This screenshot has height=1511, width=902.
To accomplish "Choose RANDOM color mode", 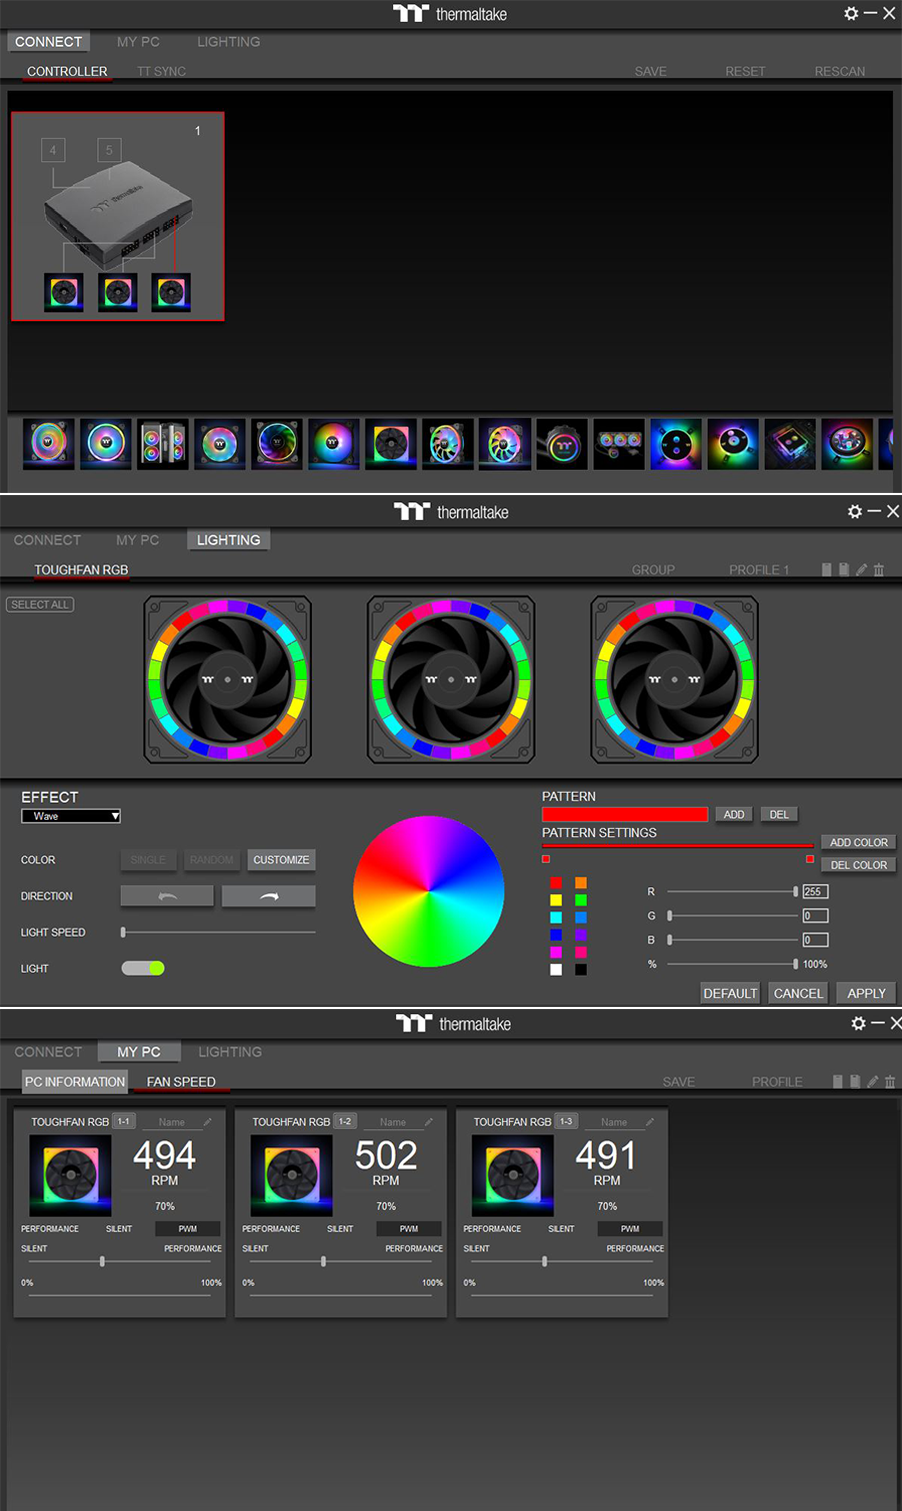I will pos(211,860).
